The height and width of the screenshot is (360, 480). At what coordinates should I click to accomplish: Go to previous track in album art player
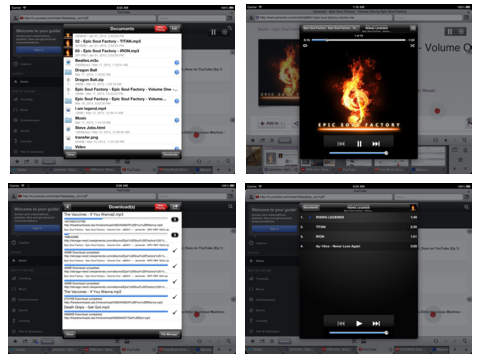tap(341, 144)
